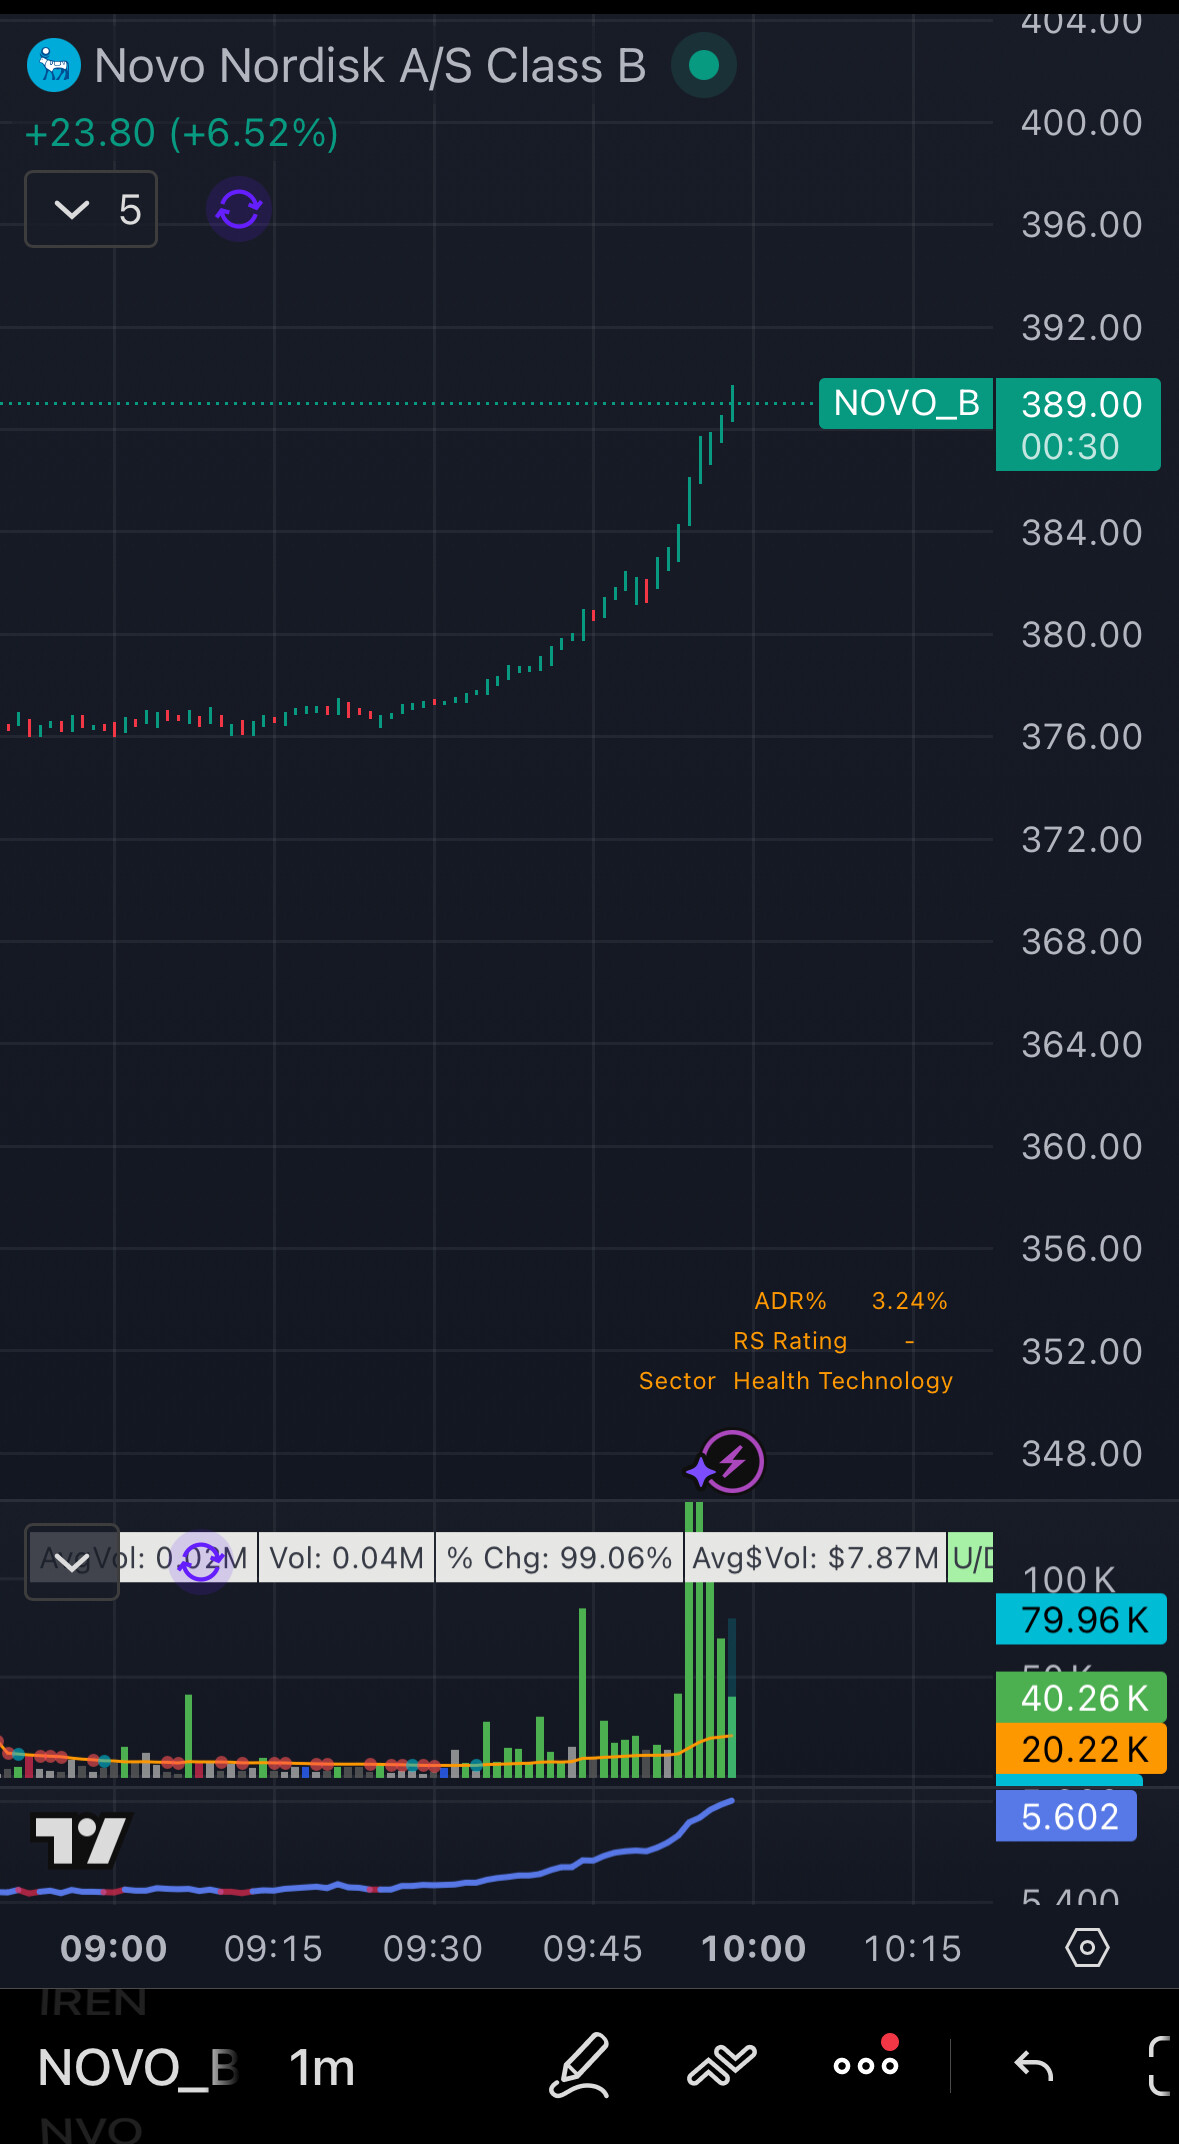This screenshot has height=2144, width=1179.
Task: Tap the purple lightning bolt icon
Action: [730, 1462]
